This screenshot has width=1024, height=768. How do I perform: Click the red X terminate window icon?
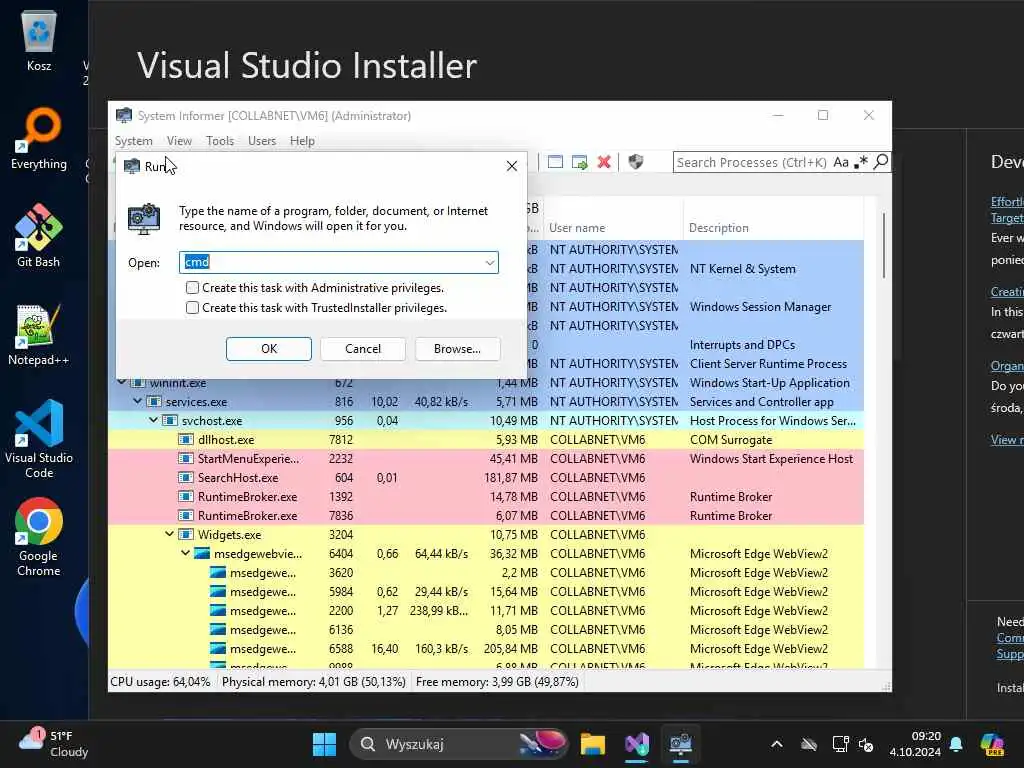pos(604,162)
